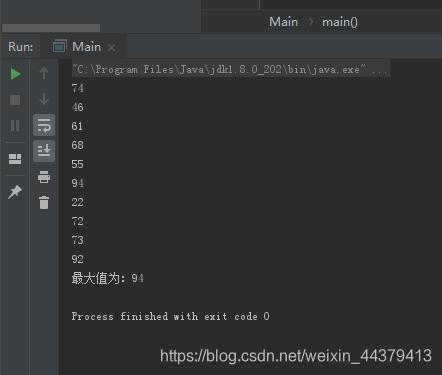Click the output value 68
This screenshot has width=442, height=375.
tap(77, 145)
